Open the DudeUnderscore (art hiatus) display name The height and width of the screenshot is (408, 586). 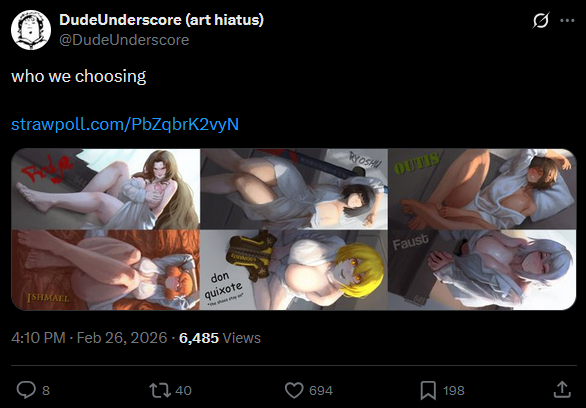pyautogui.click(x=161, y=19)
